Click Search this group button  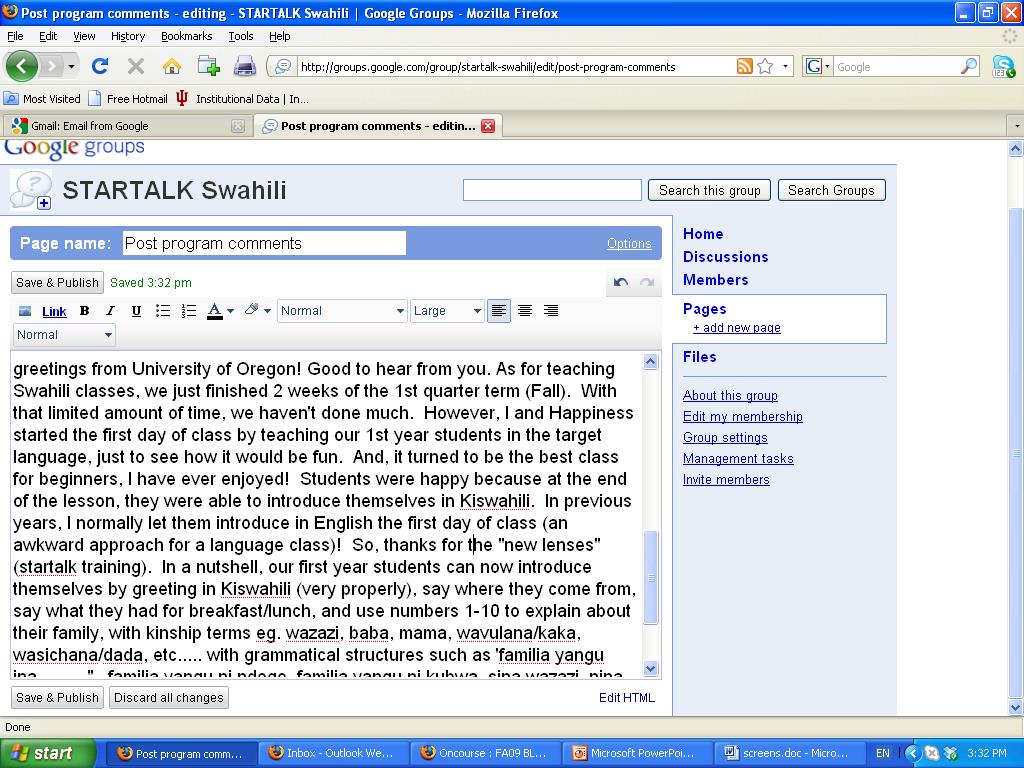709,190
